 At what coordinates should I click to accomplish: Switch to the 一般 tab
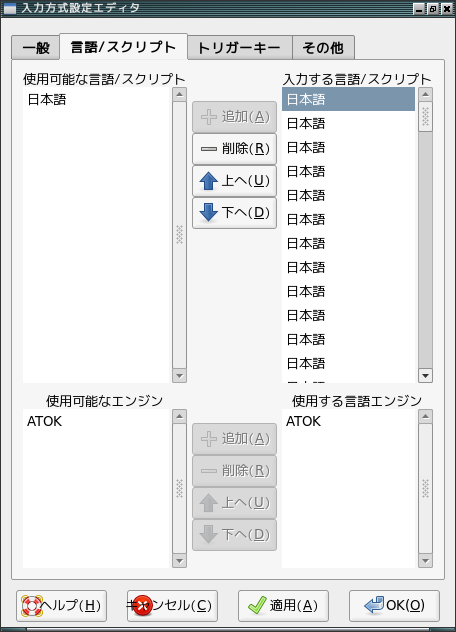pos(35,48)
